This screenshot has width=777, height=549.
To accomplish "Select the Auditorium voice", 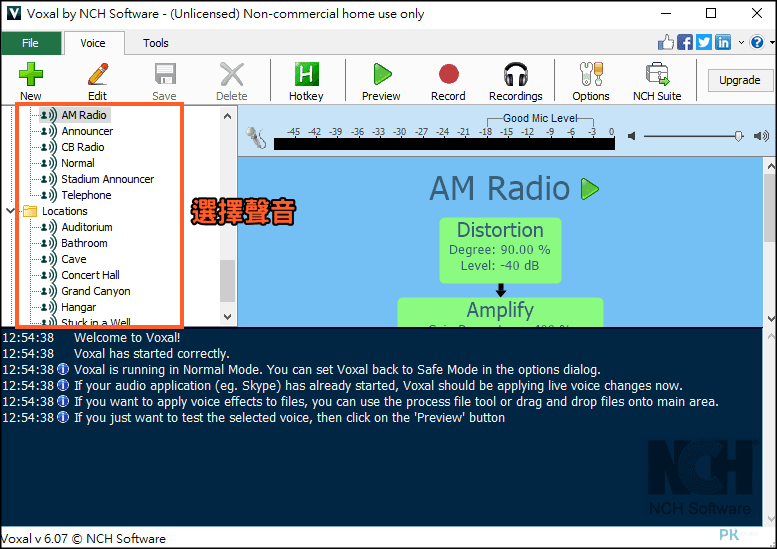I will point(87,227).
